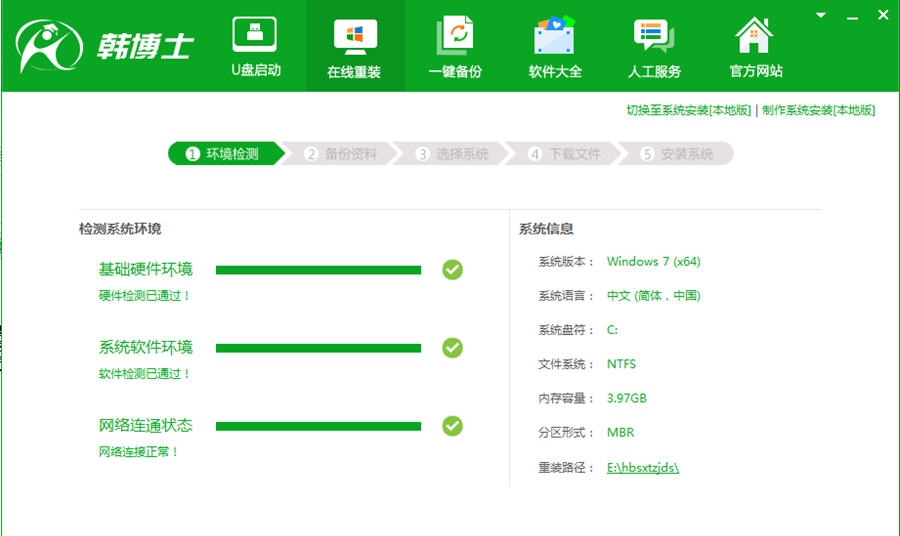Open the reinstall path E:\hbsxtzjds\ link
The image size is (900, 536).
click(643, 468)
